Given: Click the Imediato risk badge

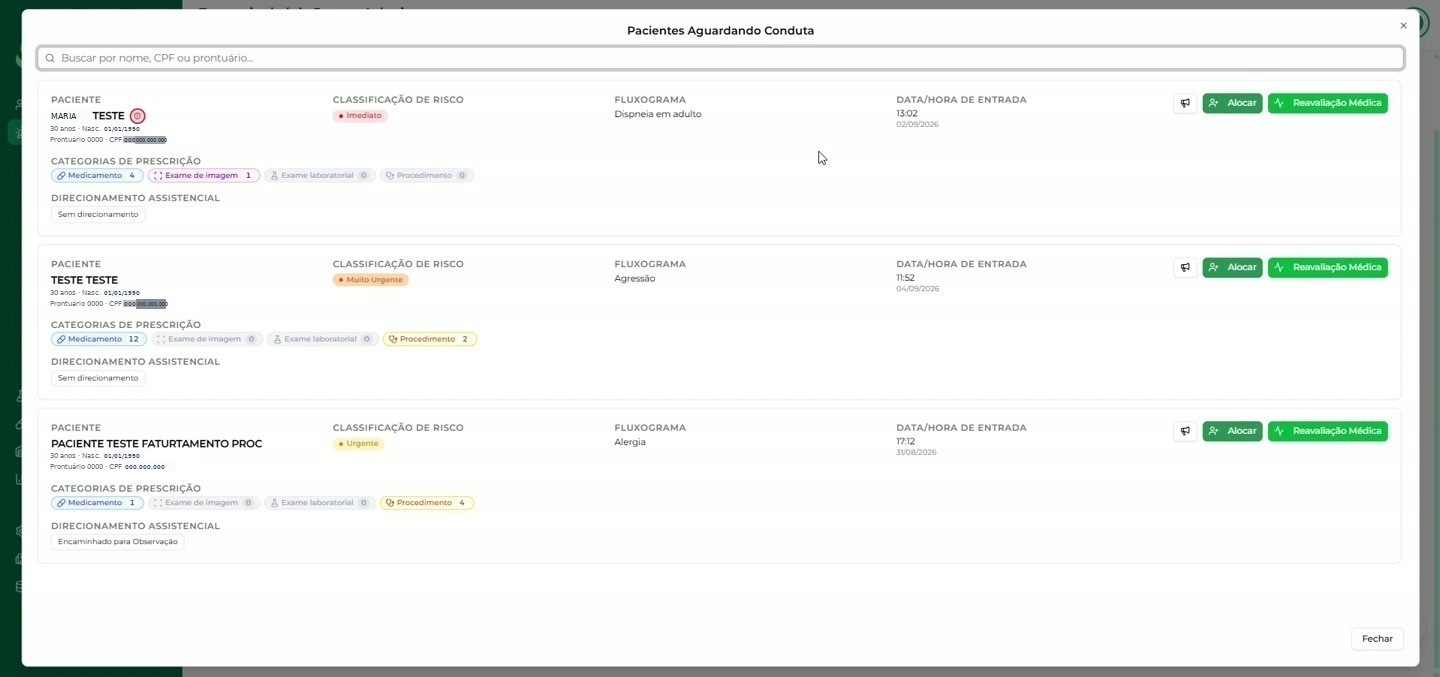Looking at the screenshot, I should coord(360,116).
